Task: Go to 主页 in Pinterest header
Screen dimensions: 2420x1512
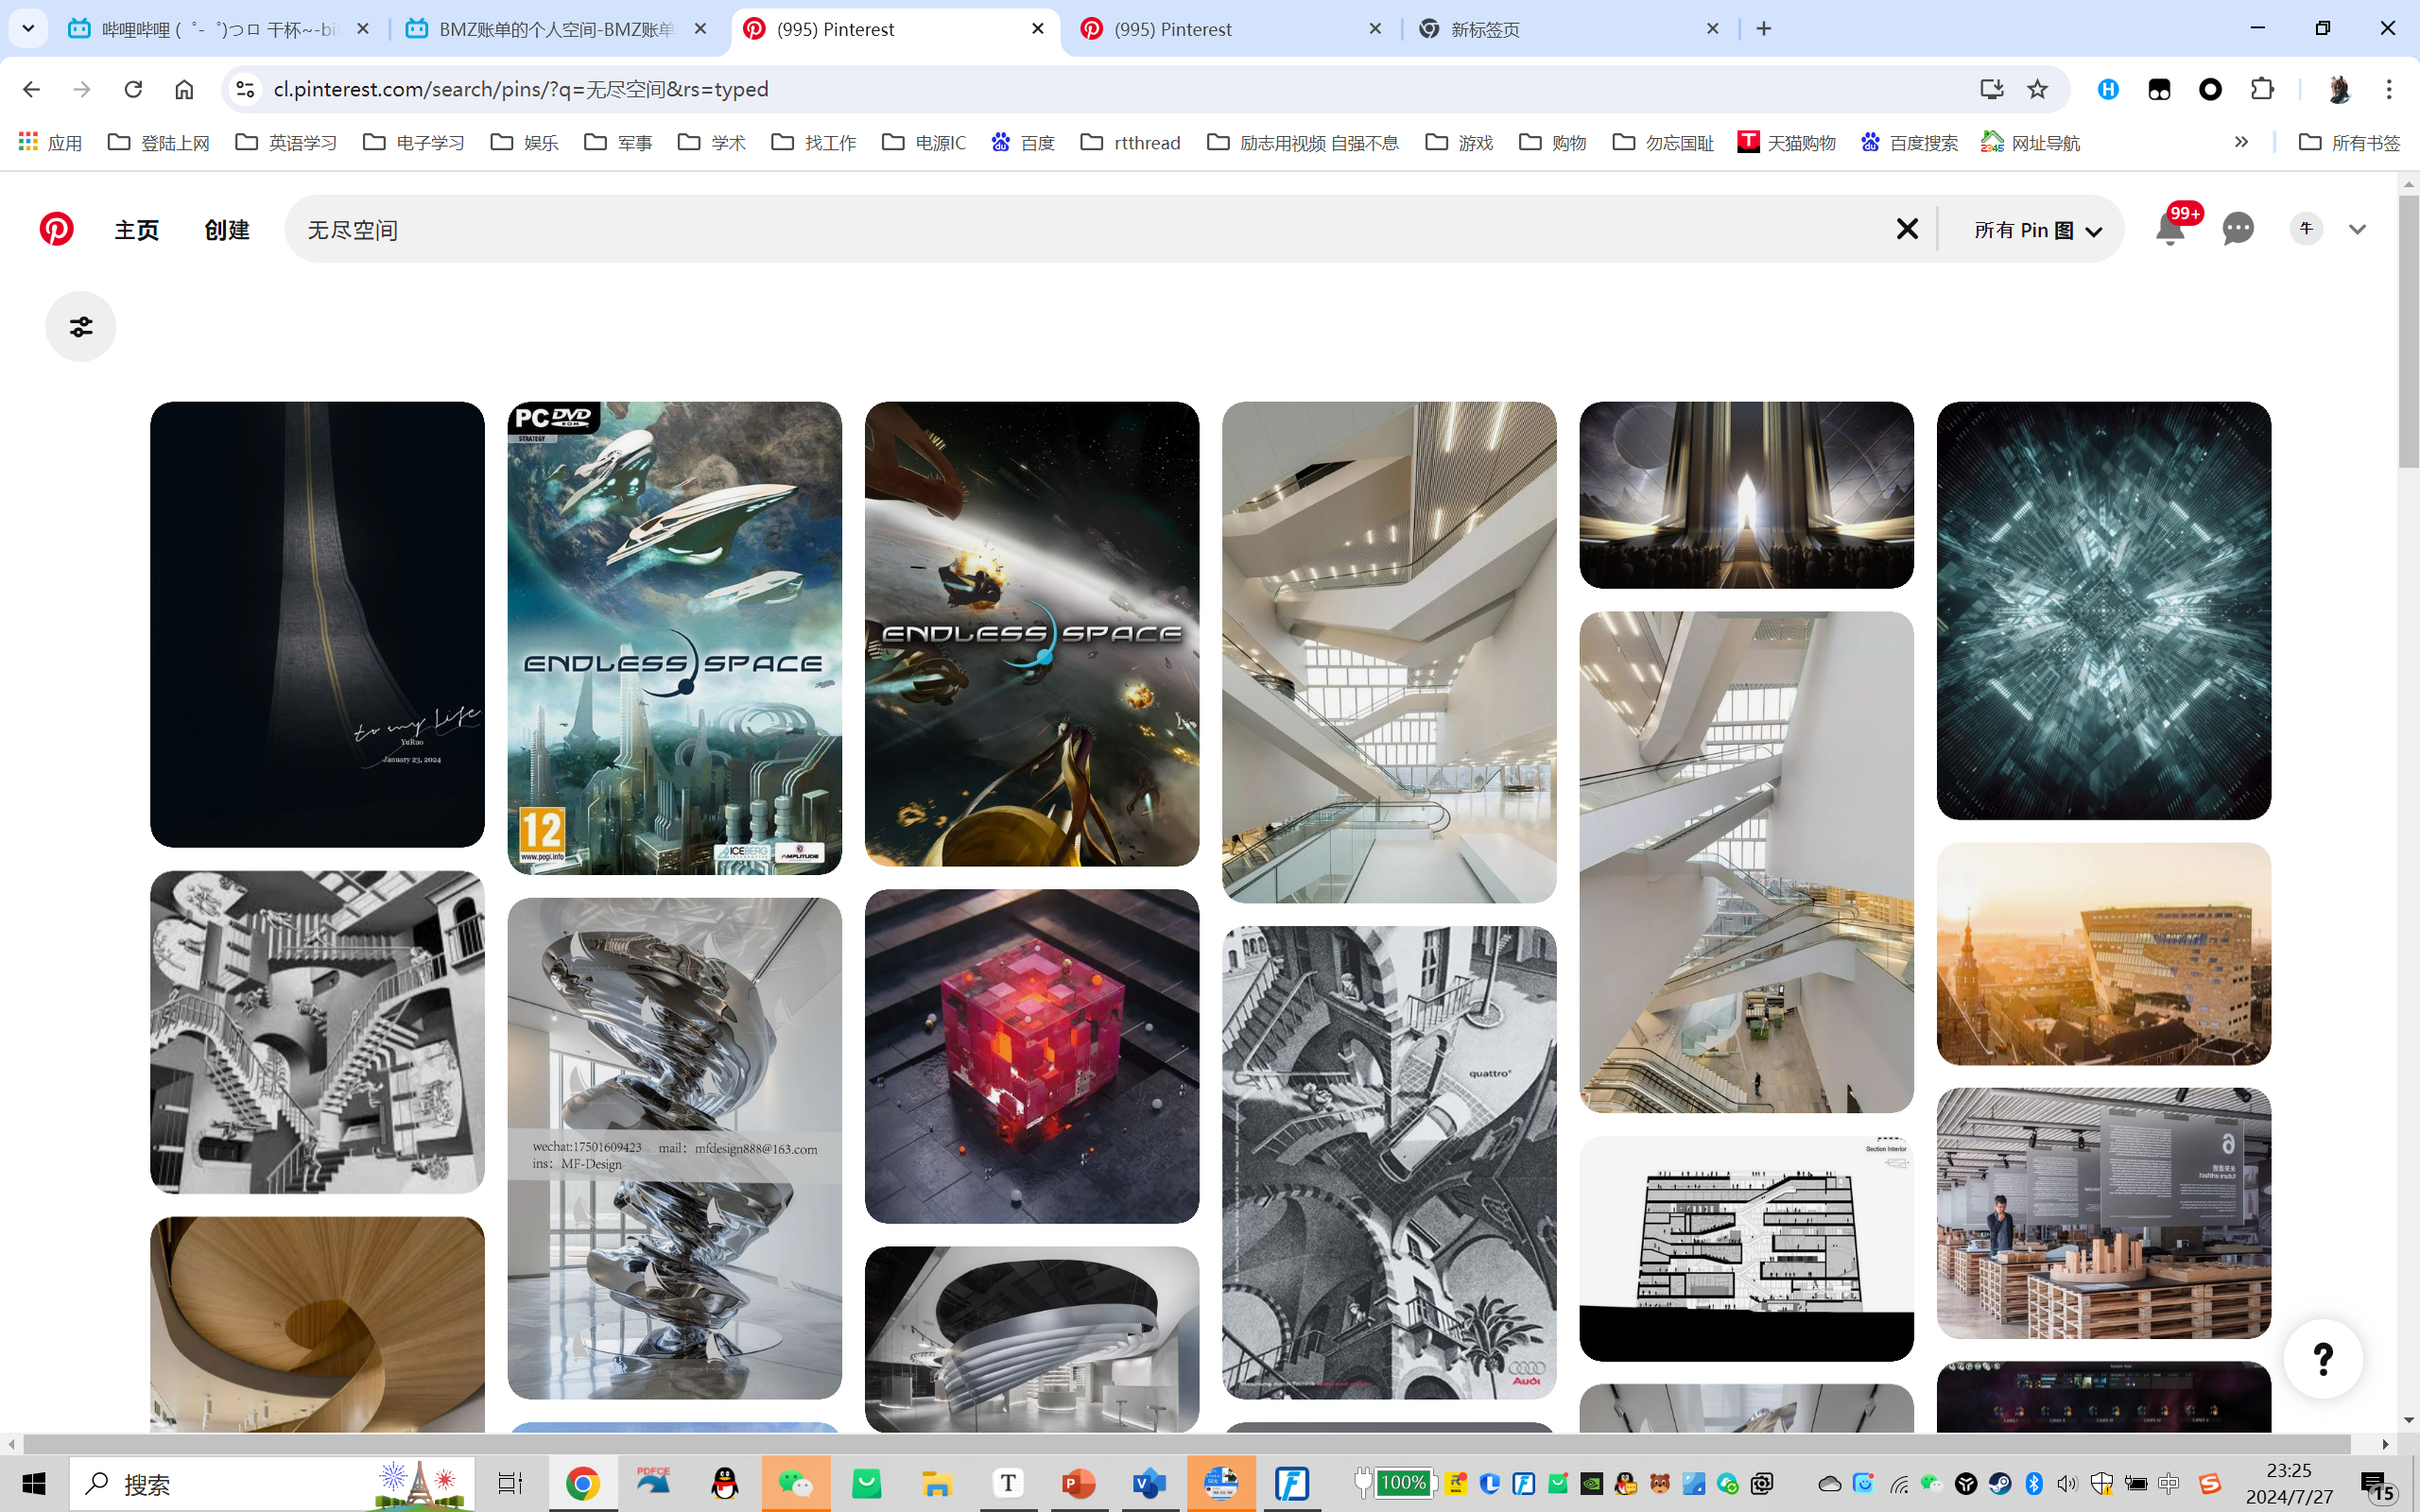Action: 137,230
